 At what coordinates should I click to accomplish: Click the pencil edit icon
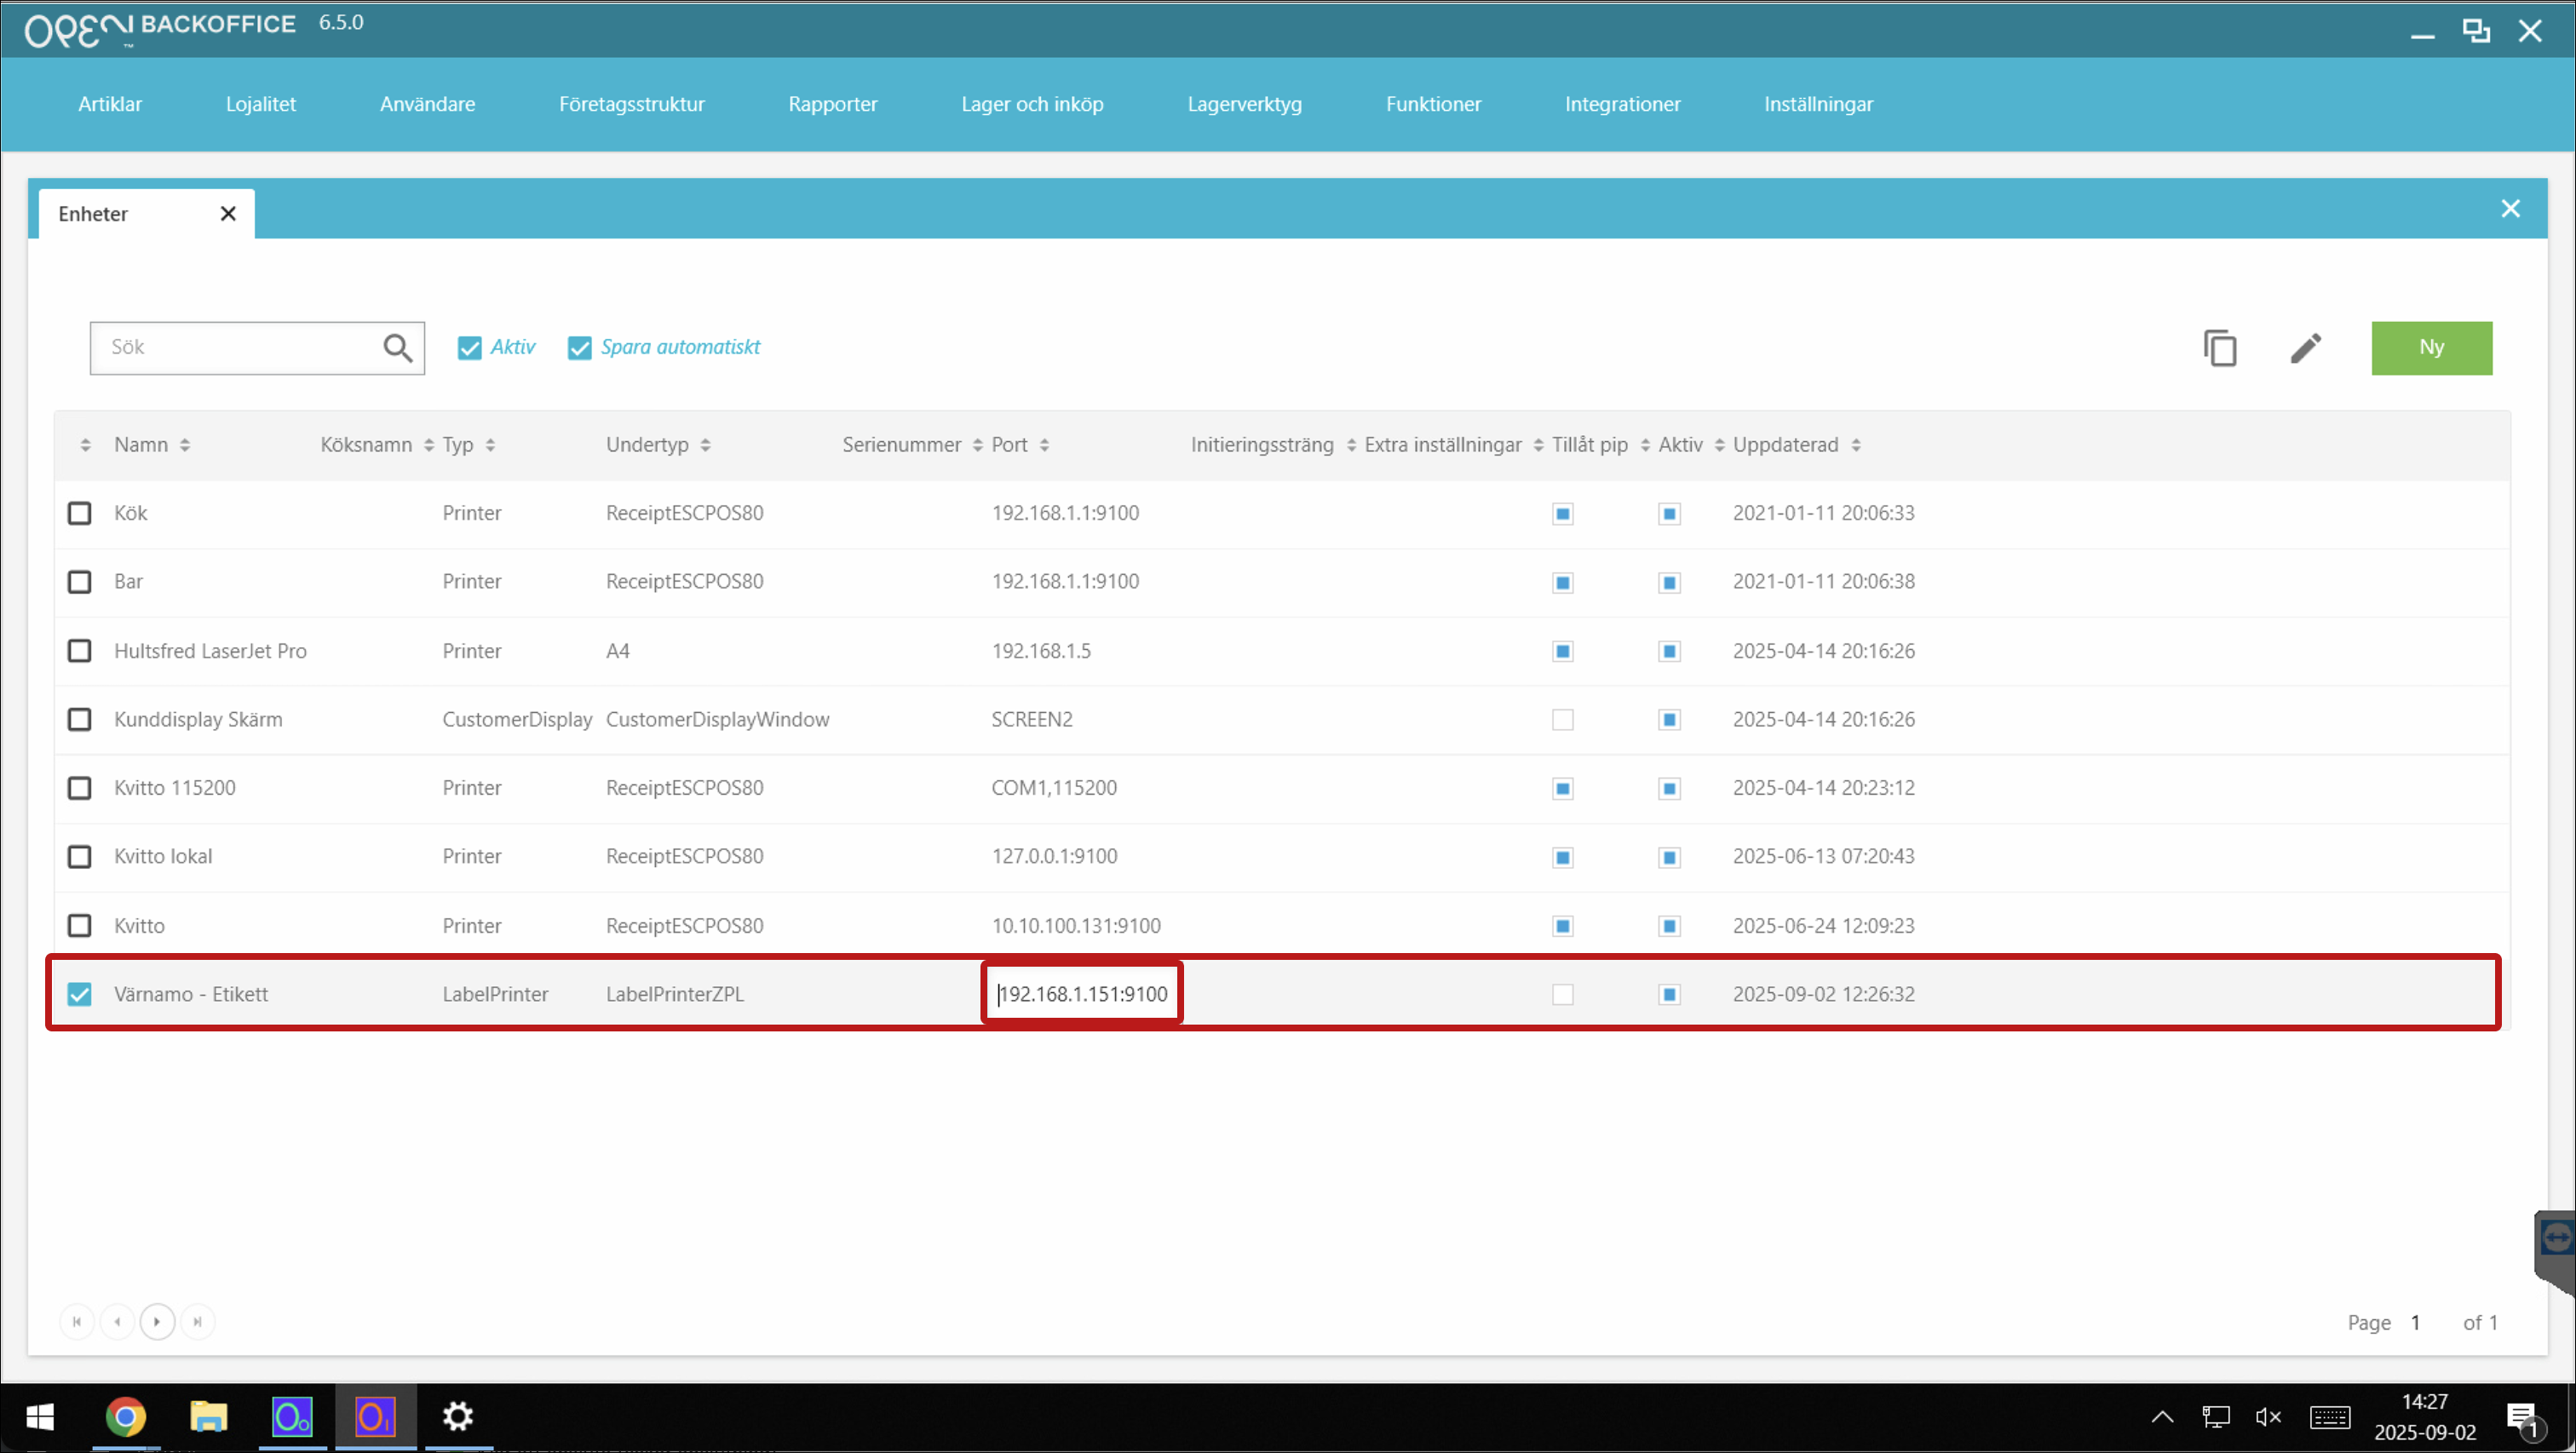tap(2306, 348)
